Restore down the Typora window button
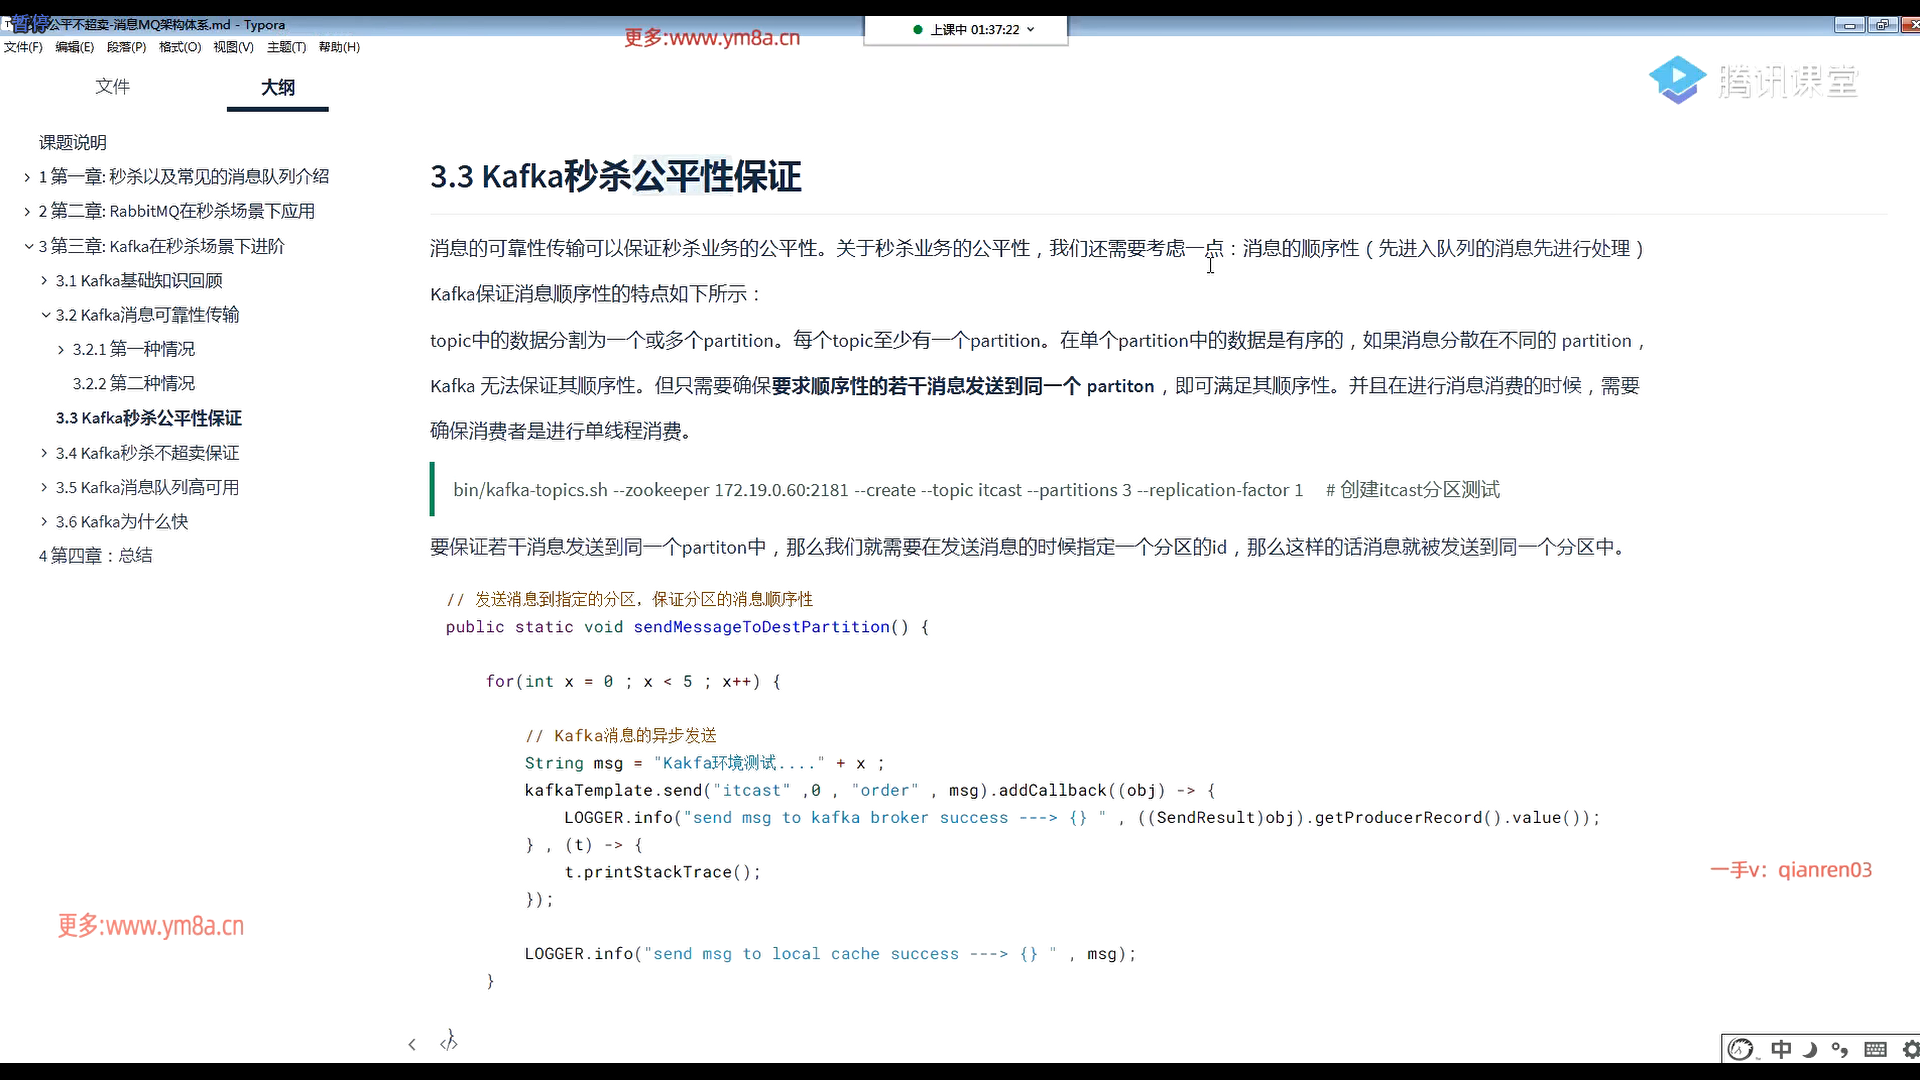Image resolution: width=1920 pixels, height=1080 pixels. pyautogui.click(x=1882, y=25)
